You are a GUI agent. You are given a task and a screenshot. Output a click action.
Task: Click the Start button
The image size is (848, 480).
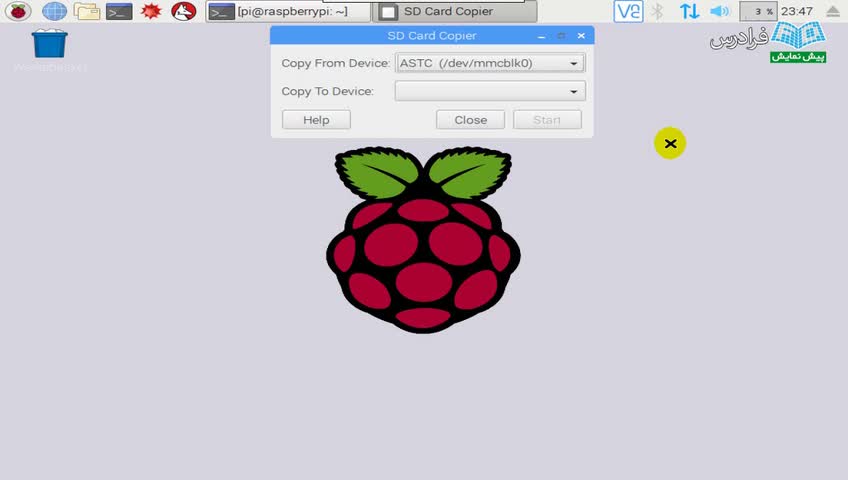click(x=547, y=120)
